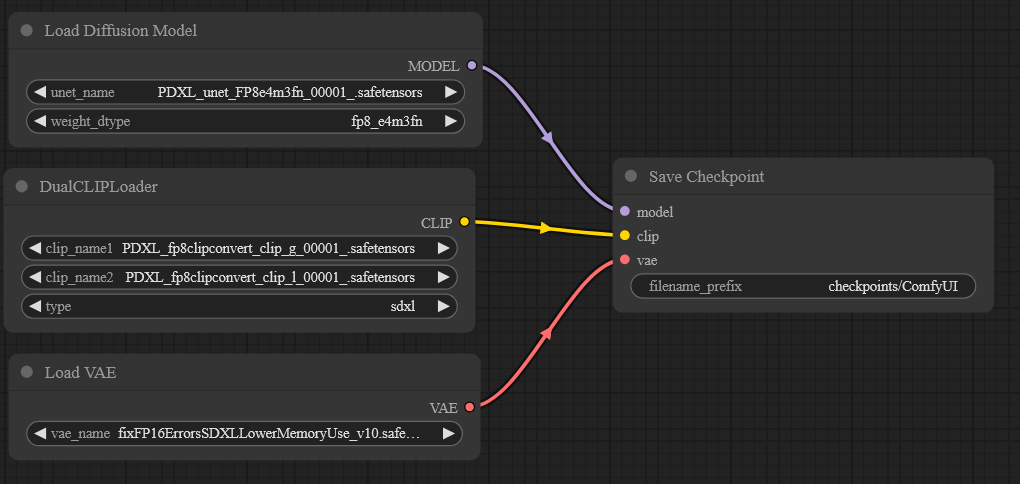Click next arrow on weight_dtype

pyautogui.click(x=451, y=121)
